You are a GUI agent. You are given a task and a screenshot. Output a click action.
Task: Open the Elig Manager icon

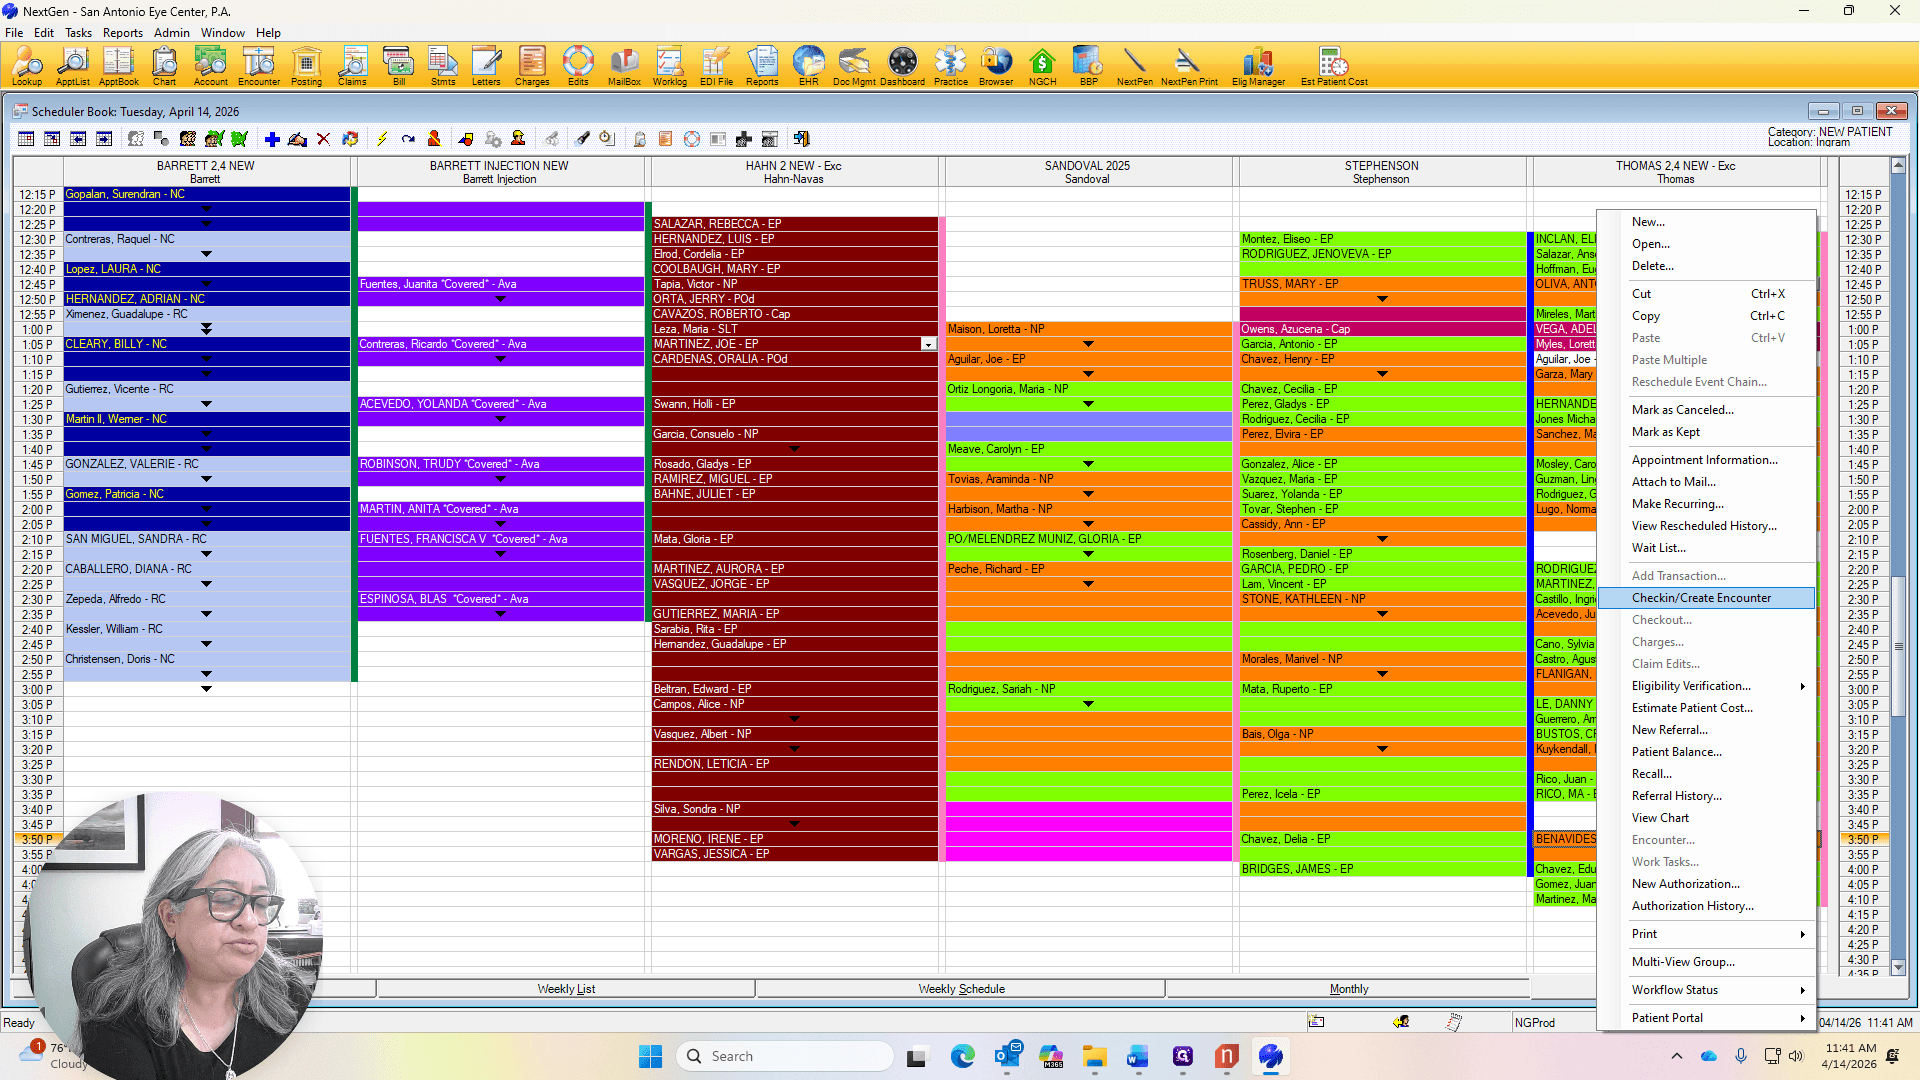click(1258, 66)
